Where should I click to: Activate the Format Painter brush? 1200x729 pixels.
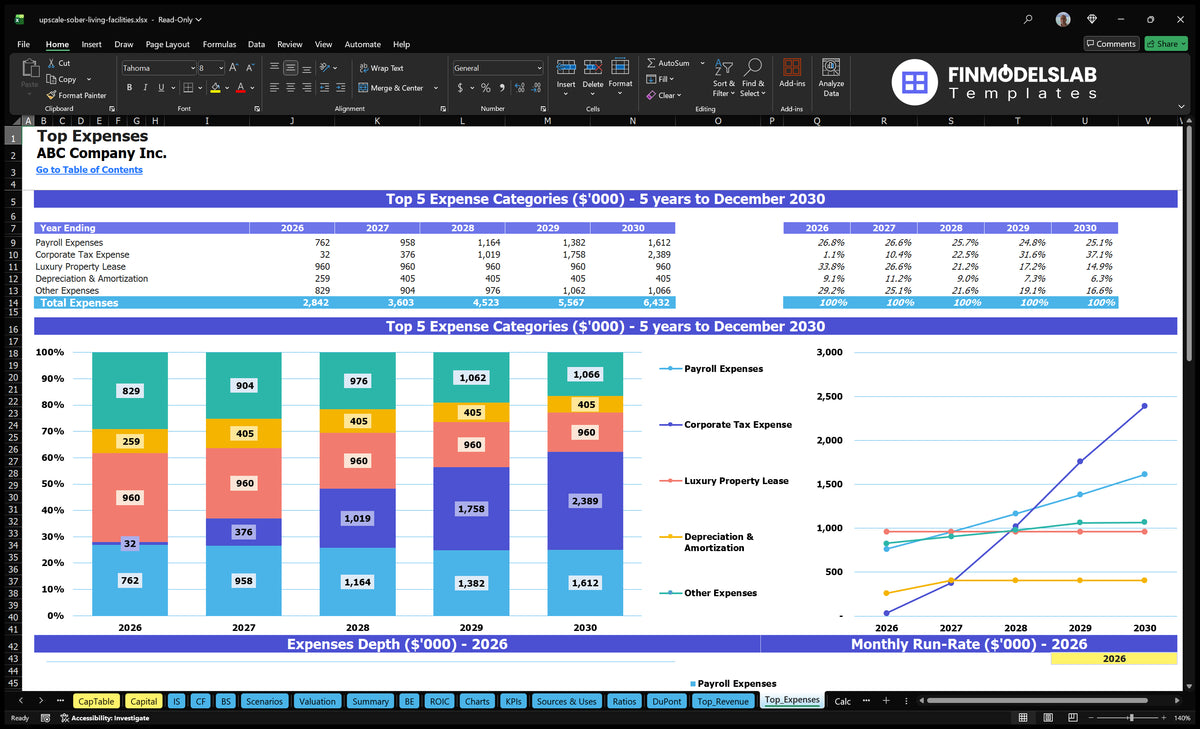51,95
